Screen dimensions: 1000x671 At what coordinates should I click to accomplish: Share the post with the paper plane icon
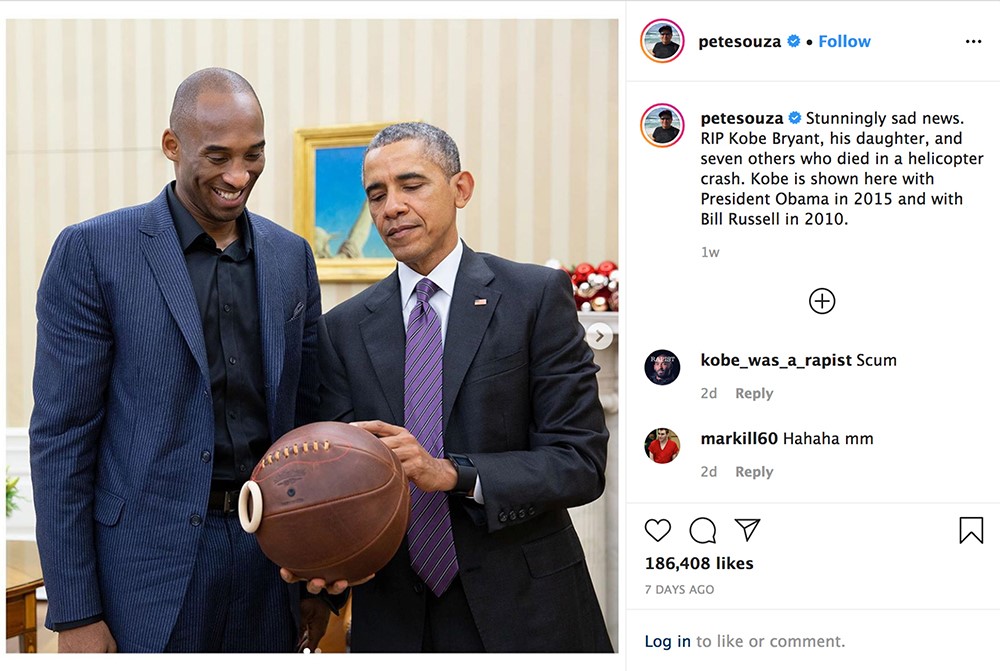(747, 529)
